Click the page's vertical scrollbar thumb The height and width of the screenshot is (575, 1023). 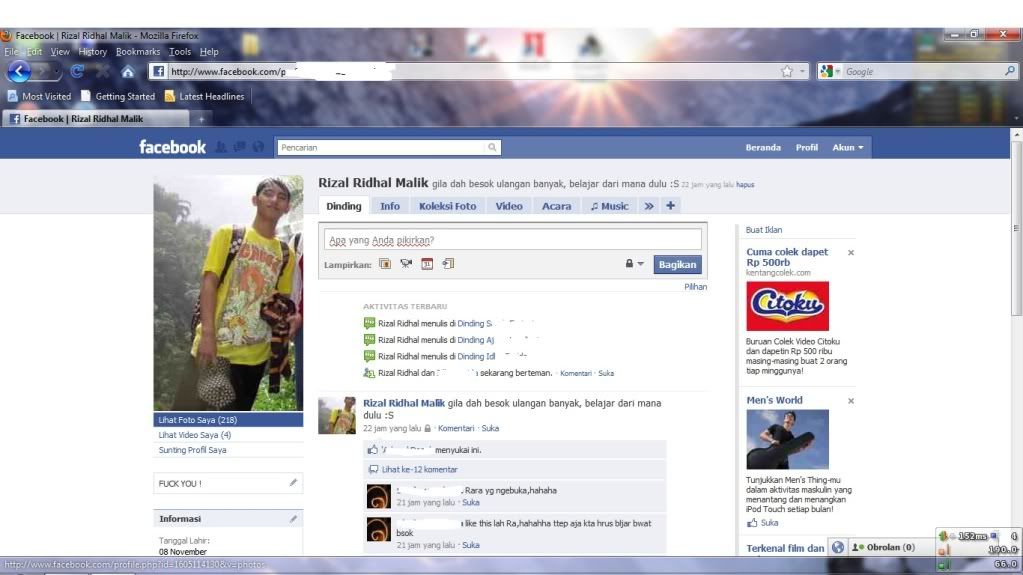click(x=1016, y=228)
